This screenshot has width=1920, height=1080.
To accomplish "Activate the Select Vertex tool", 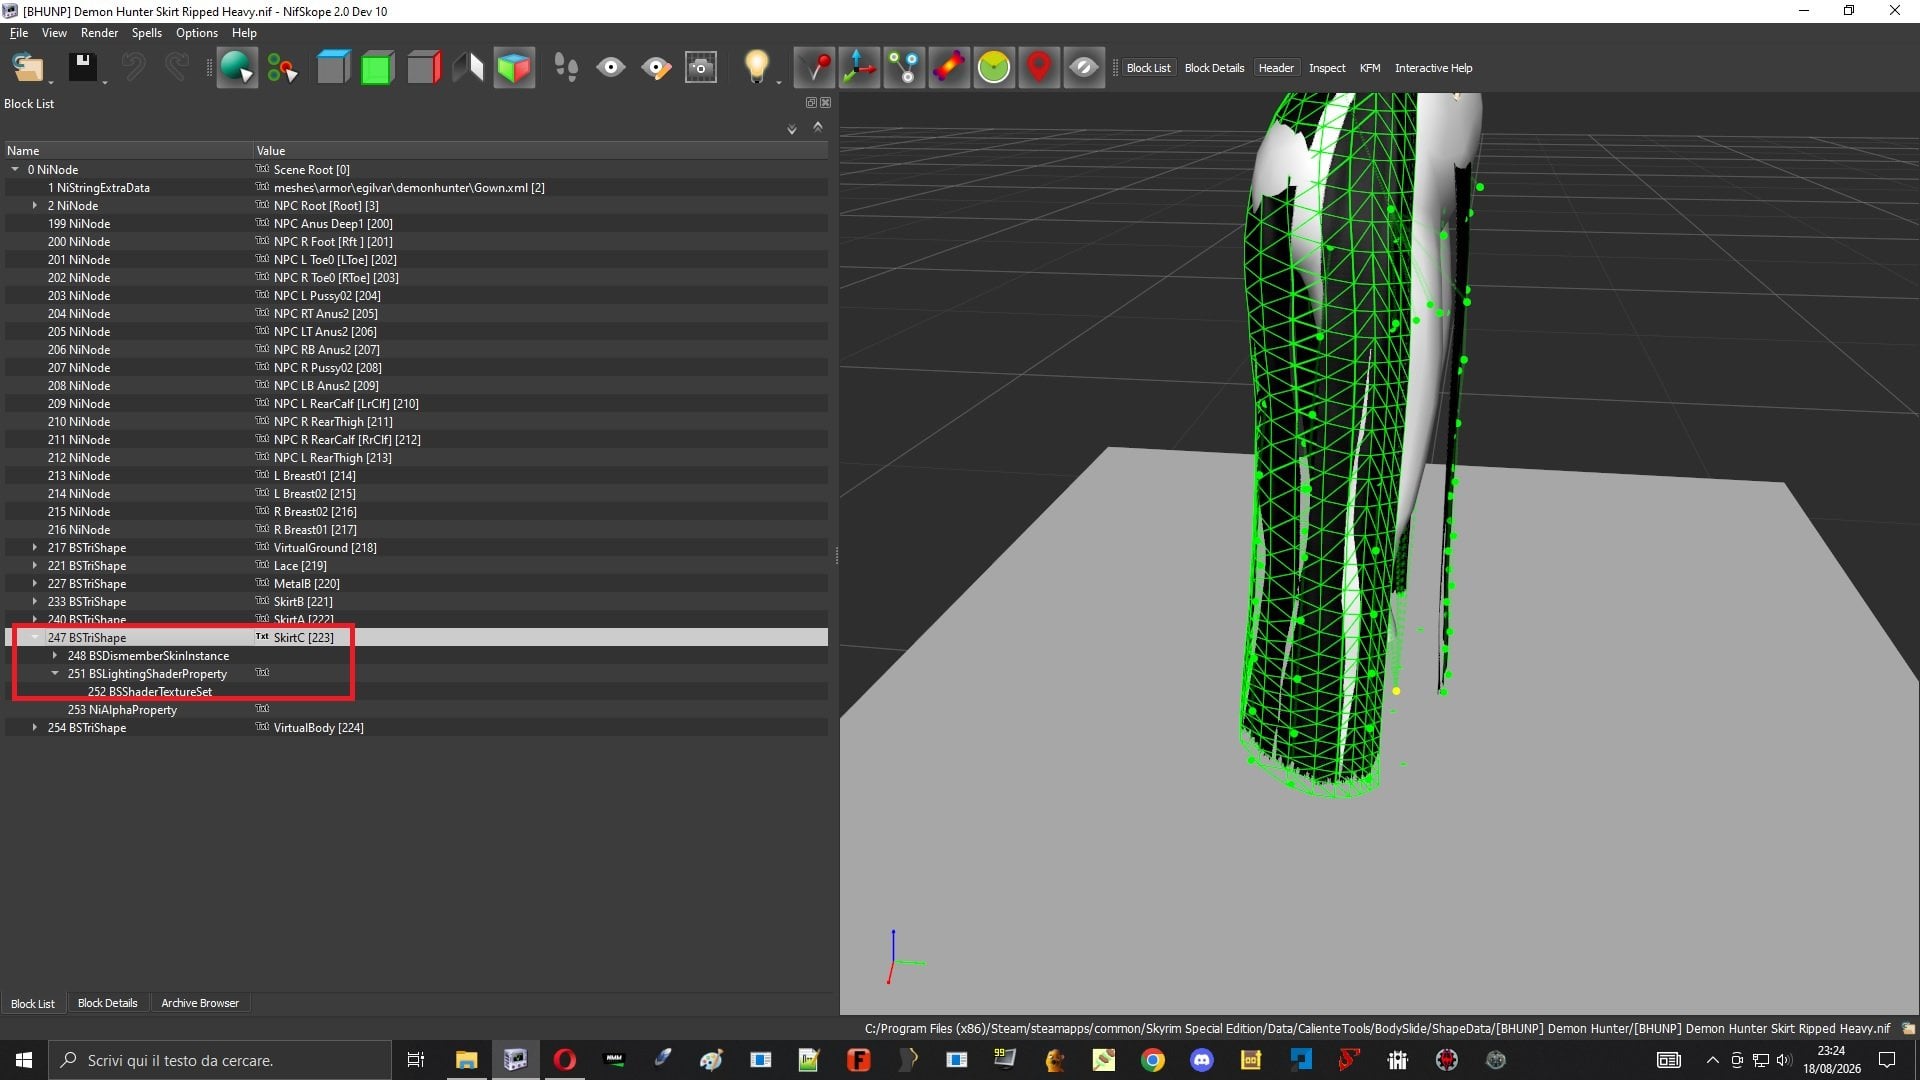I will (x=282, y=68).
